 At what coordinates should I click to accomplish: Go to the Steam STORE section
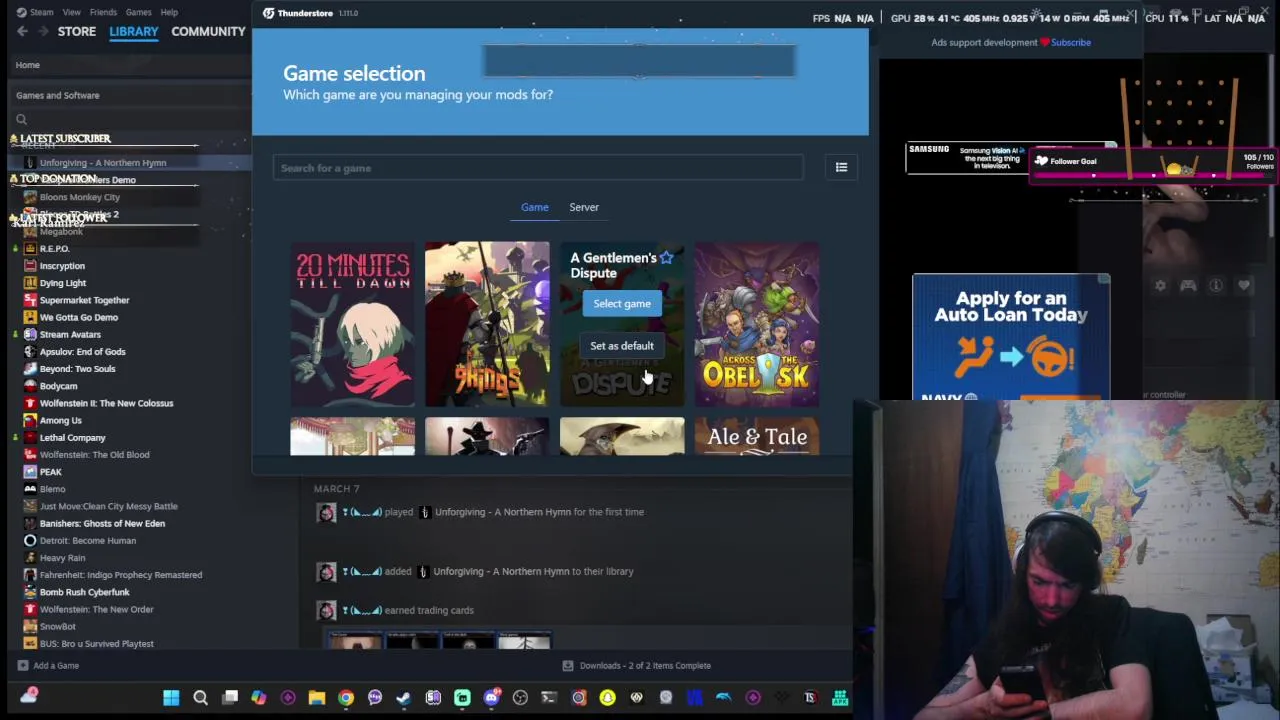tap(77, 31)
